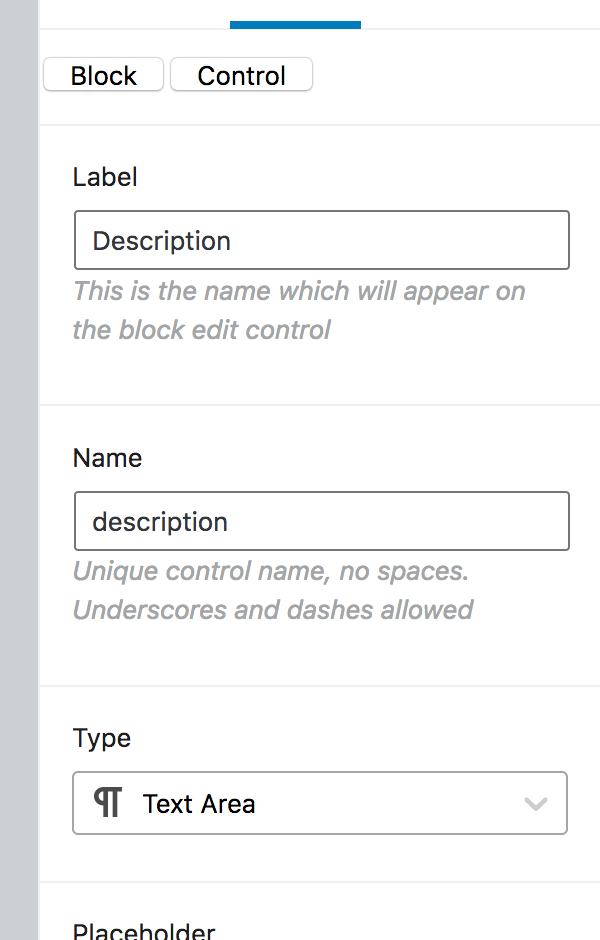The width and height of the screenshot is (600, 940).
Task: Click the 'Placeholder' field heading
Action: (x=144, y=931)
